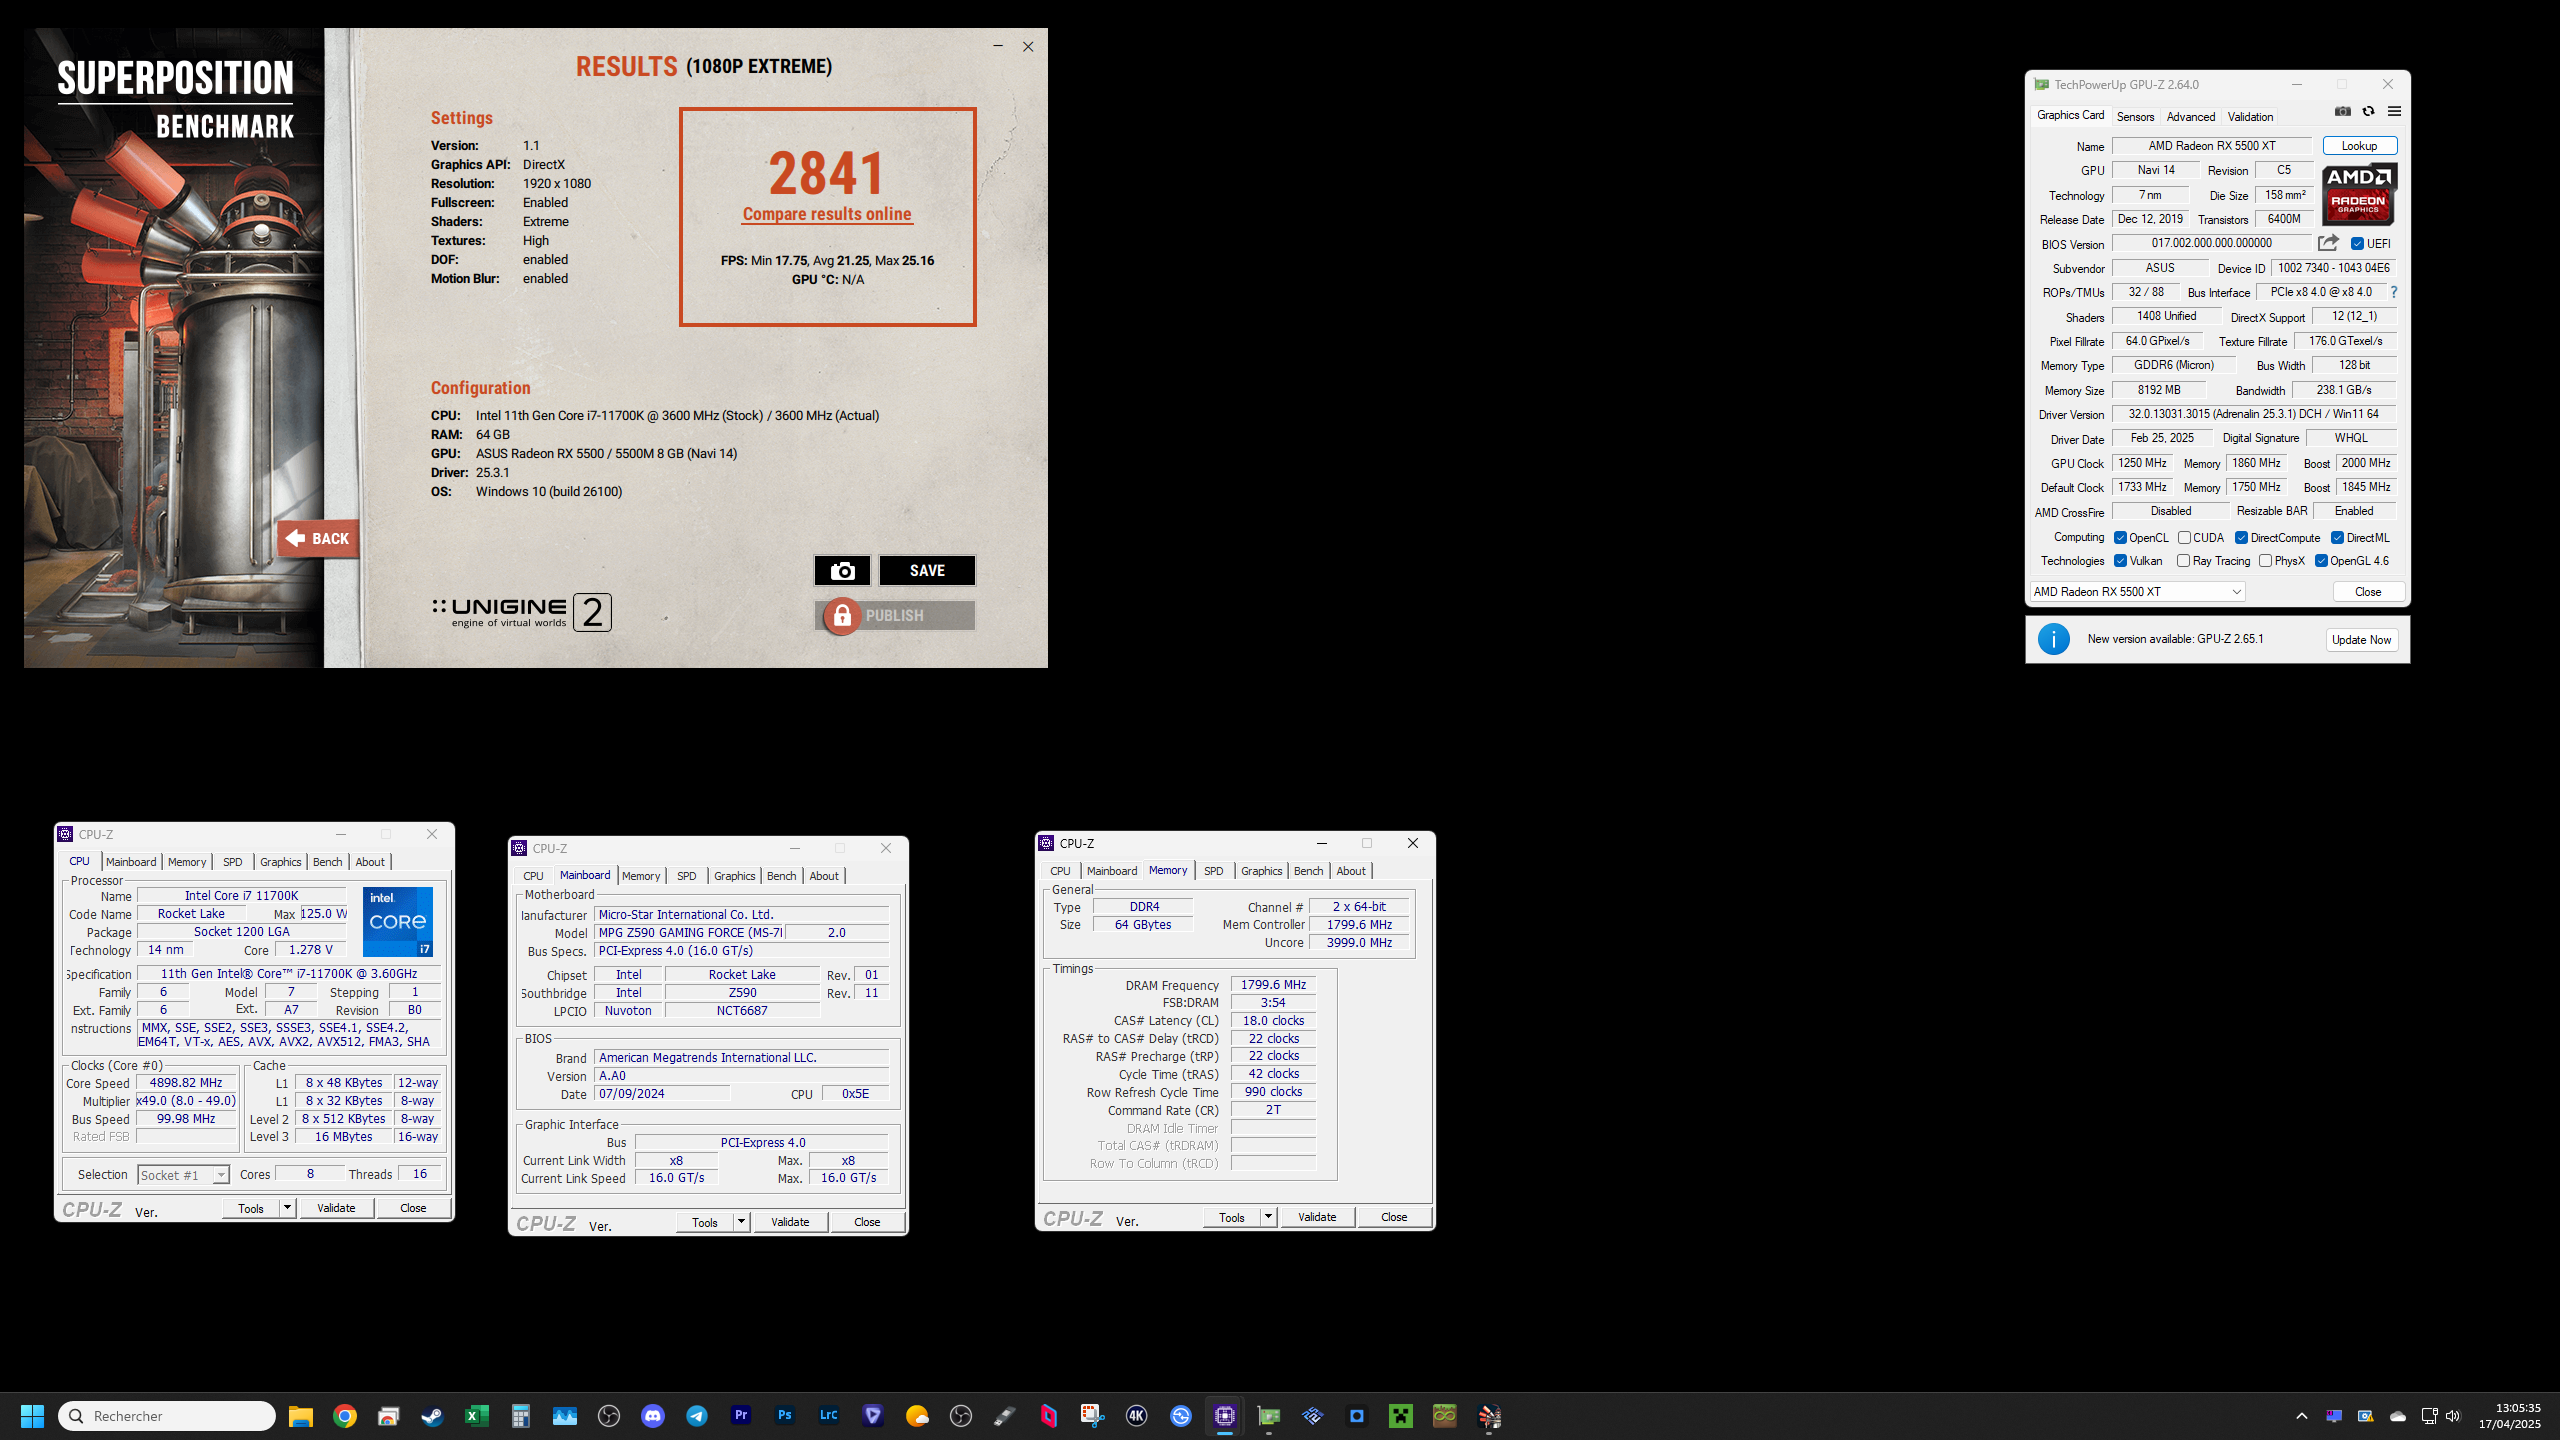Screen dimensions: 2560x1440
Task: Switch to CPU-Z from the taskbar
Action: point(1225,1416)
